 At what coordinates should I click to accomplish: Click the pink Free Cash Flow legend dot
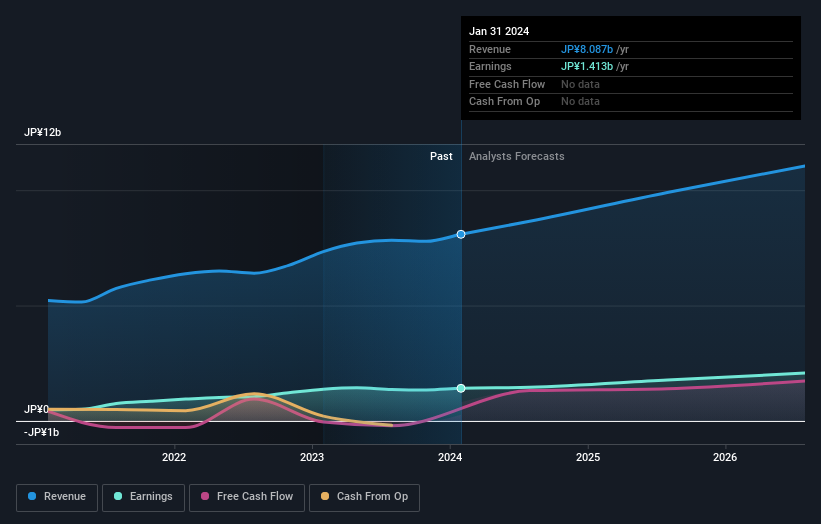coord(205,496)
